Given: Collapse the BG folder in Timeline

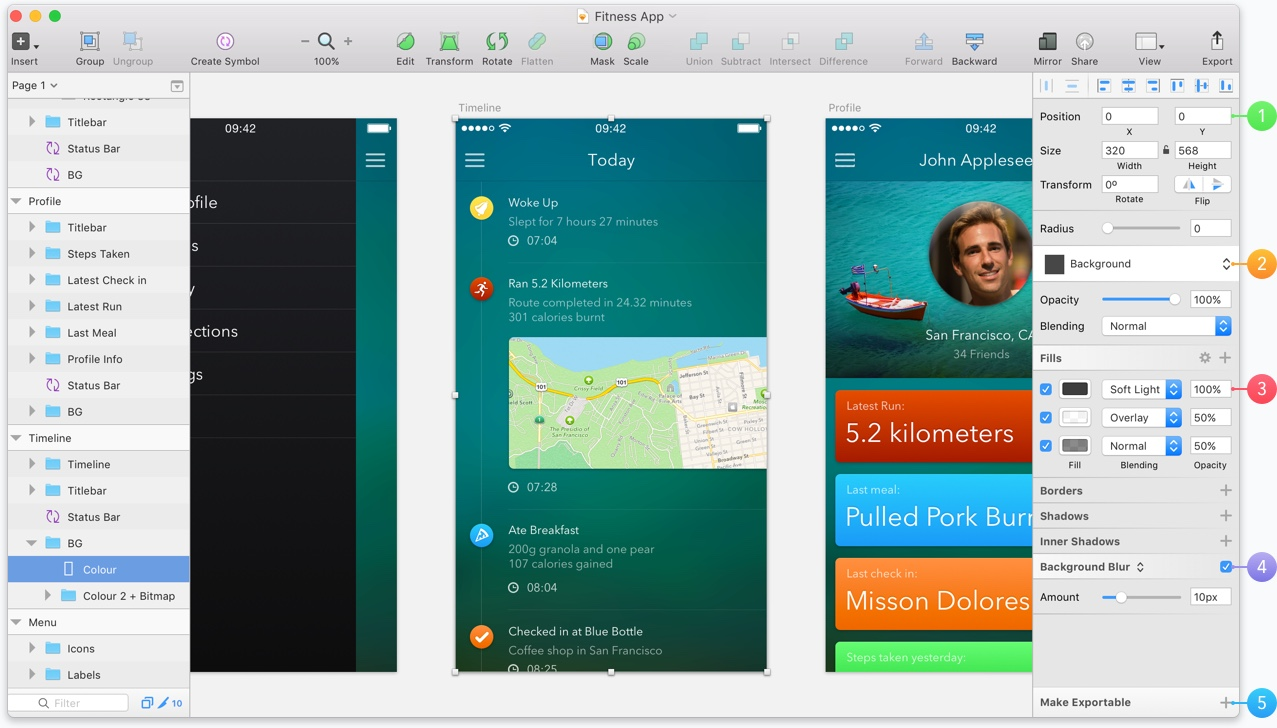Looking at the screenshot, I should pyautogui.click(x=32, y=543).
